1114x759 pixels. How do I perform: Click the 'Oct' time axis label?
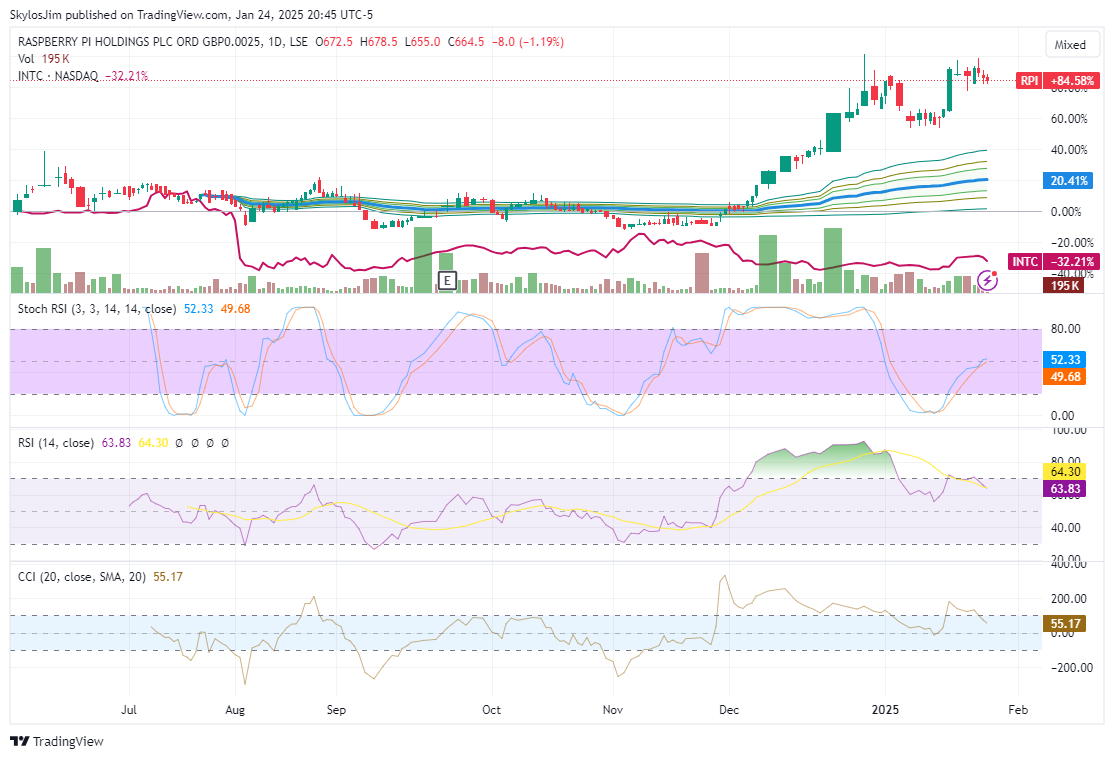(491, 710)
